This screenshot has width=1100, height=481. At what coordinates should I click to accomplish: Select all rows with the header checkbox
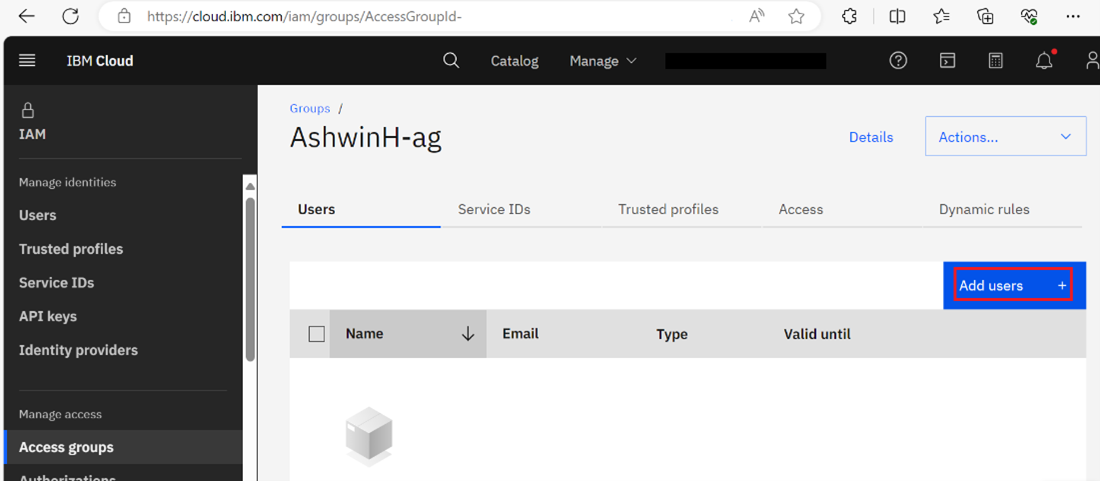click(316, 334)
